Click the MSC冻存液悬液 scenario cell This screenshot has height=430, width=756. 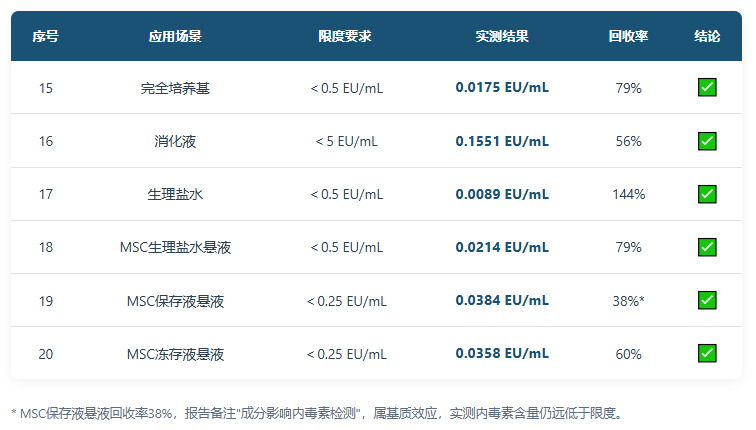pos(175,354)
